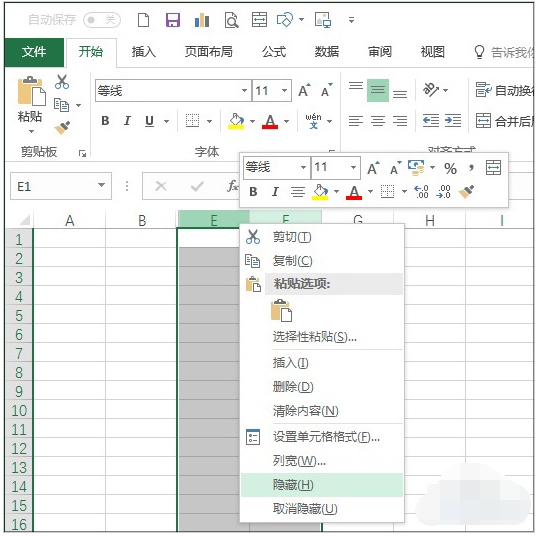
Task: Open mini toolbar font size dropdown
Action: [353, 167]
